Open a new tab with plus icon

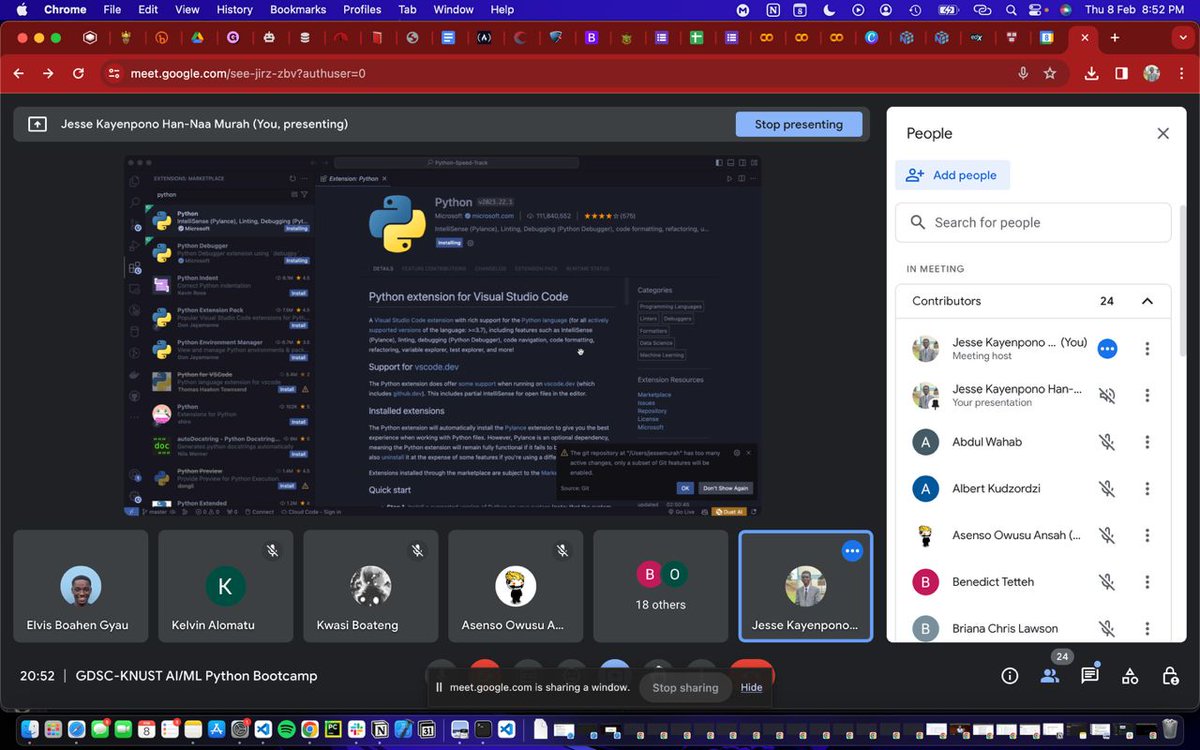pyautogui.click(x=1114, y=38)
